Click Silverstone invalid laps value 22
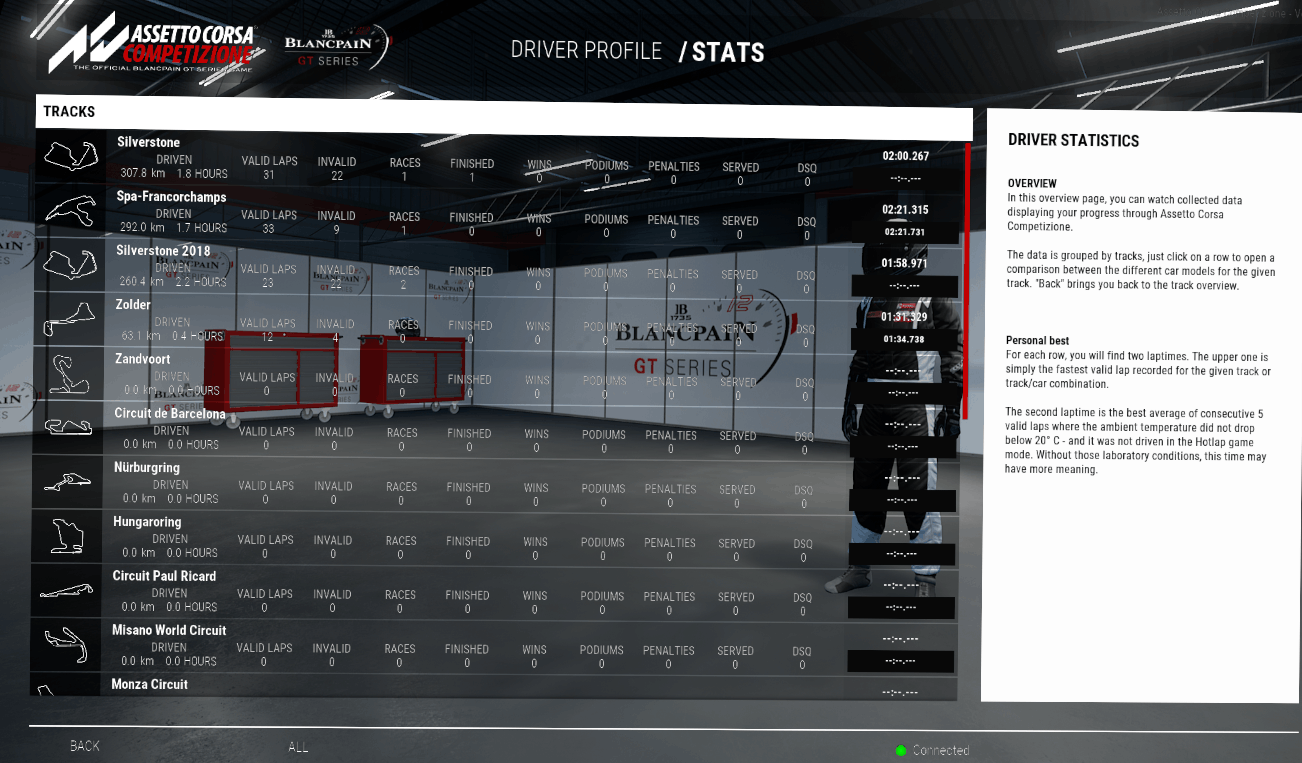Viewport: 1302px width, 763px height. point(337,176)
